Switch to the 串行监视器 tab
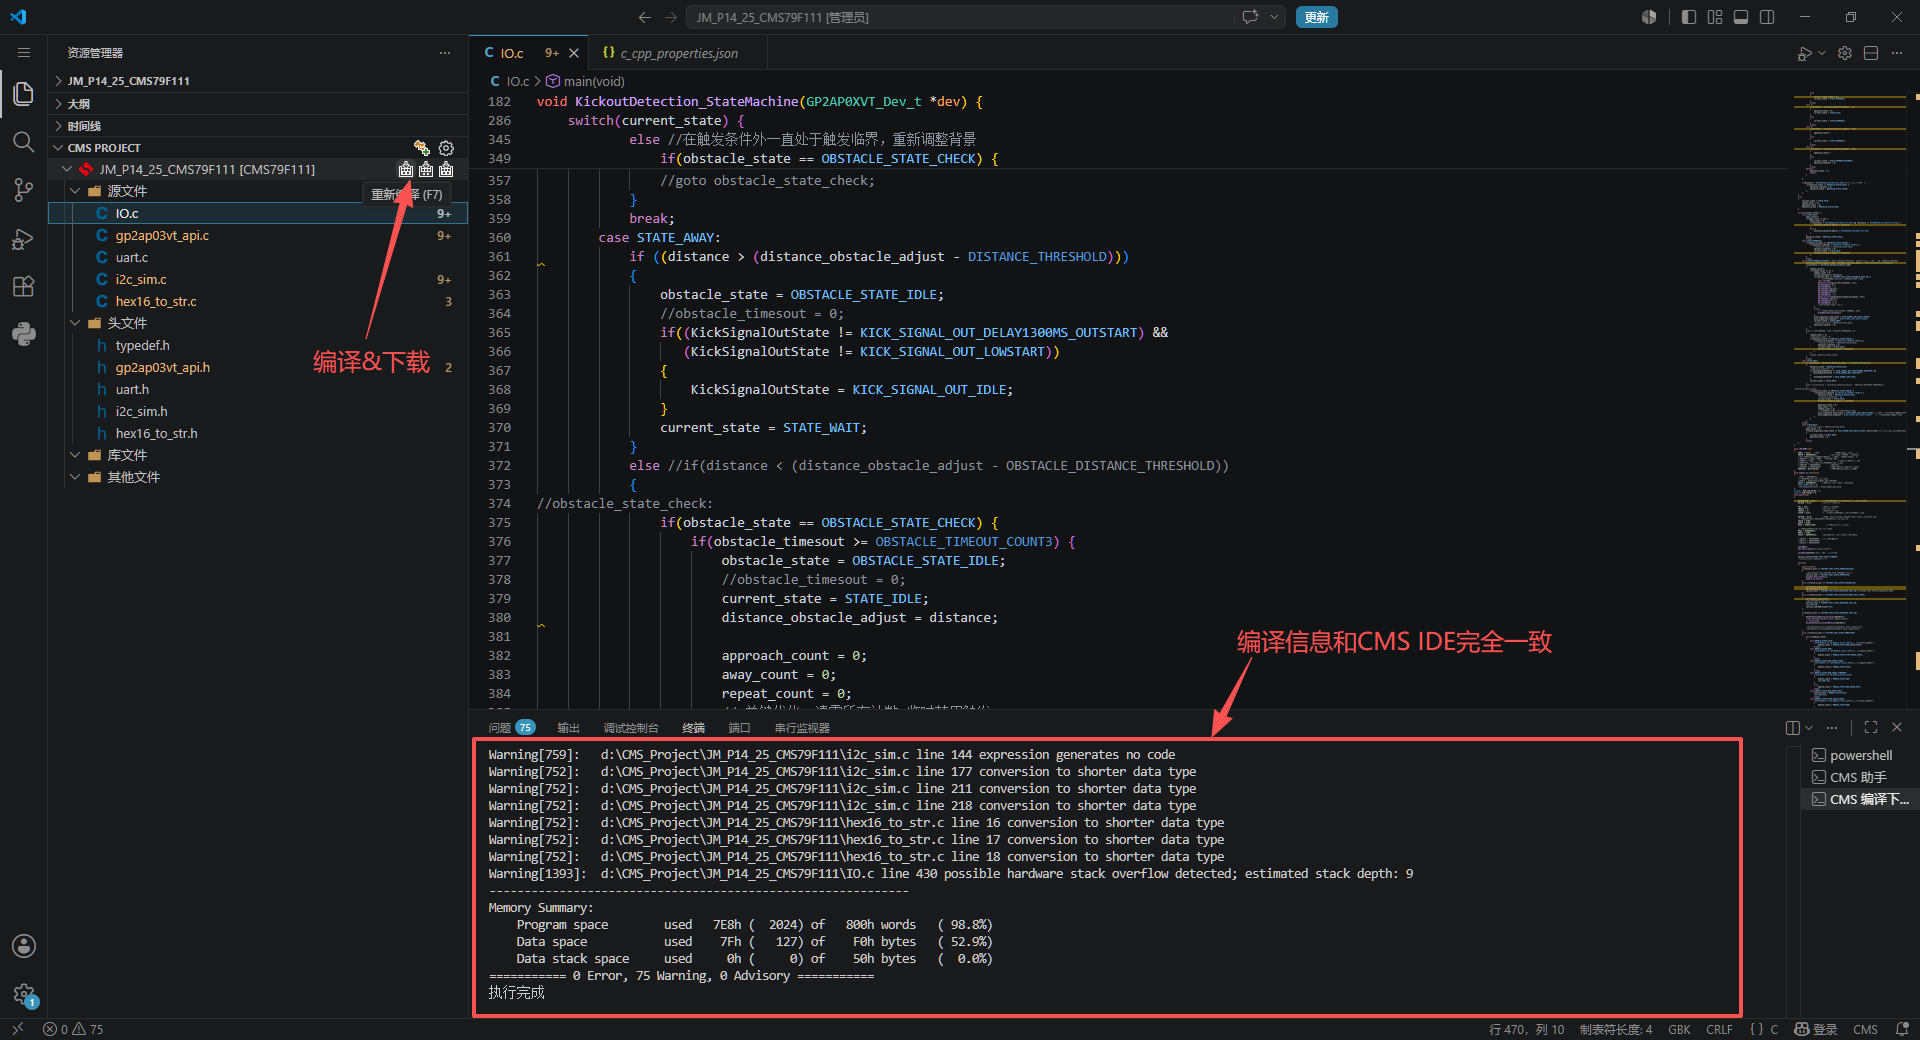The width and height of the screenshot is (1920, 1040). 802,728
